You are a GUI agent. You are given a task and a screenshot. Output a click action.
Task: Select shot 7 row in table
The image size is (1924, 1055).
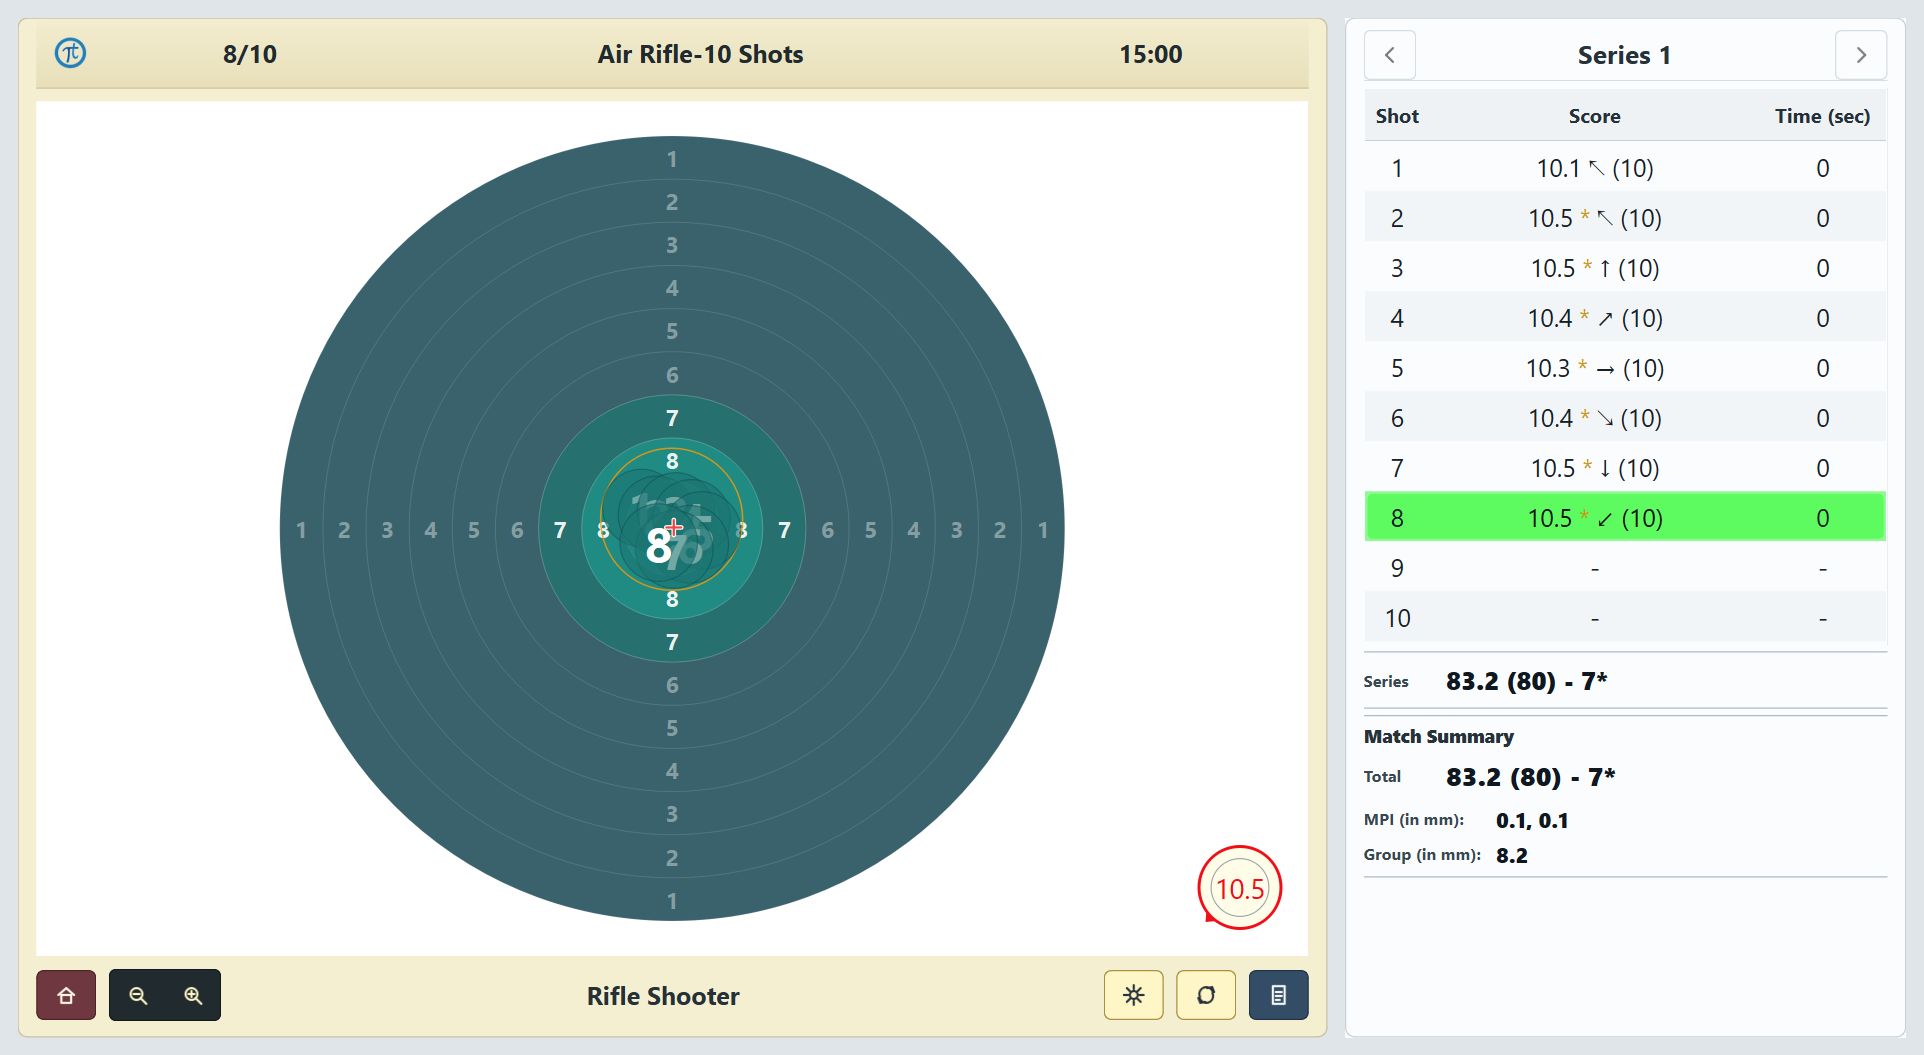pyautogui.click(x=1625, y=468)
